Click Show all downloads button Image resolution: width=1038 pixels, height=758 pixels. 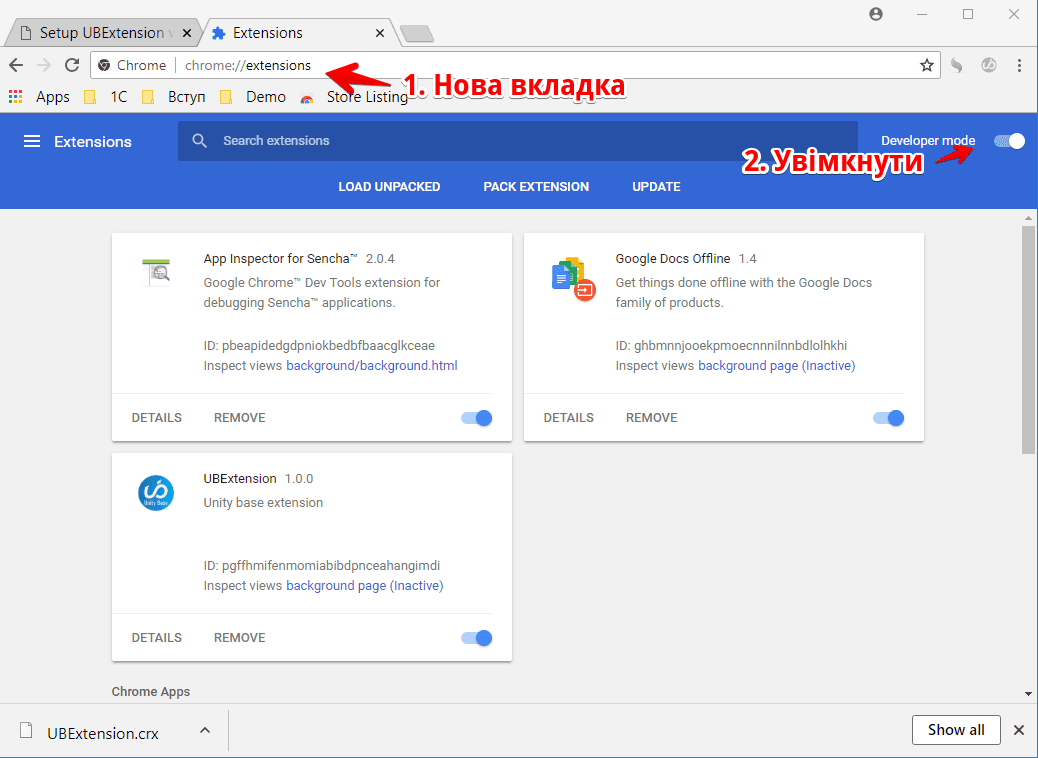(956, 730)
